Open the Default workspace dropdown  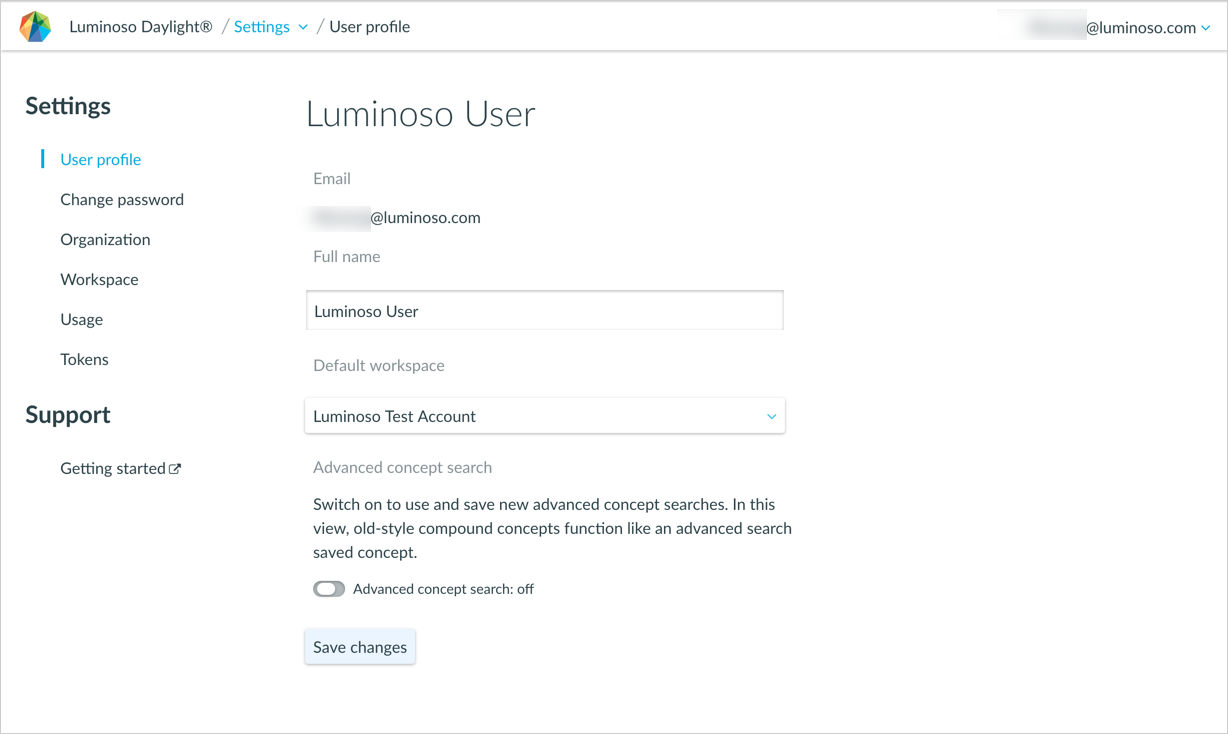click(x=545, y=416)
